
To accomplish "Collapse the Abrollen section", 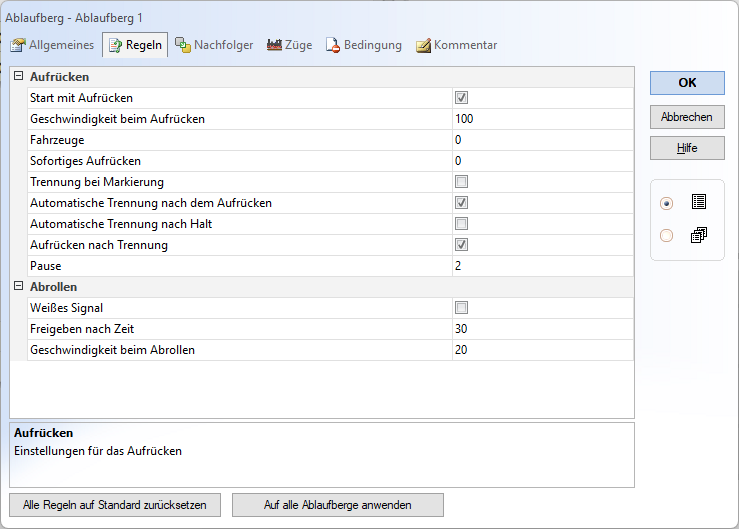I will 19,287.
